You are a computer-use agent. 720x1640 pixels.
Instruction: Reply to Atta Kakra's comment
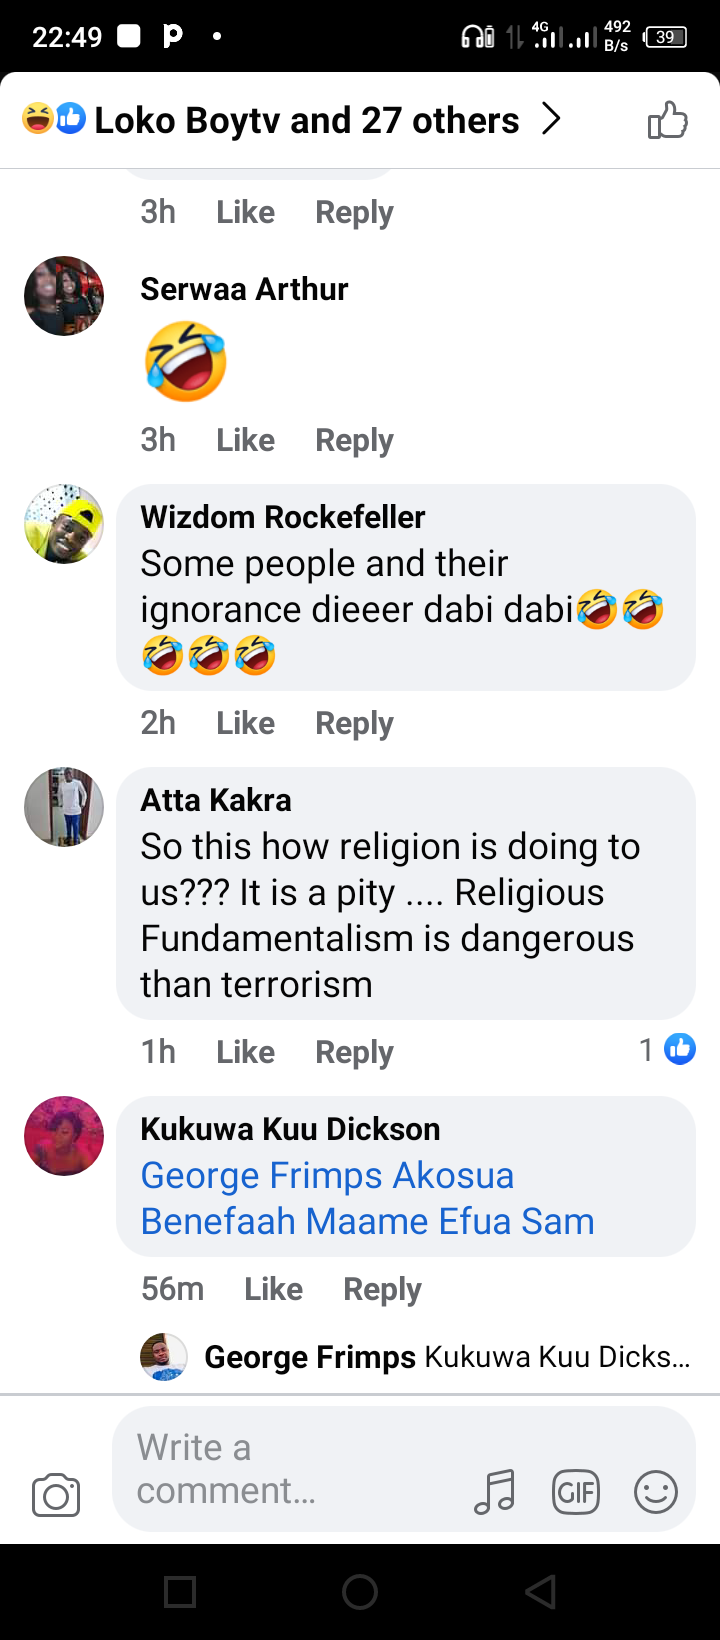[354, 1052]
